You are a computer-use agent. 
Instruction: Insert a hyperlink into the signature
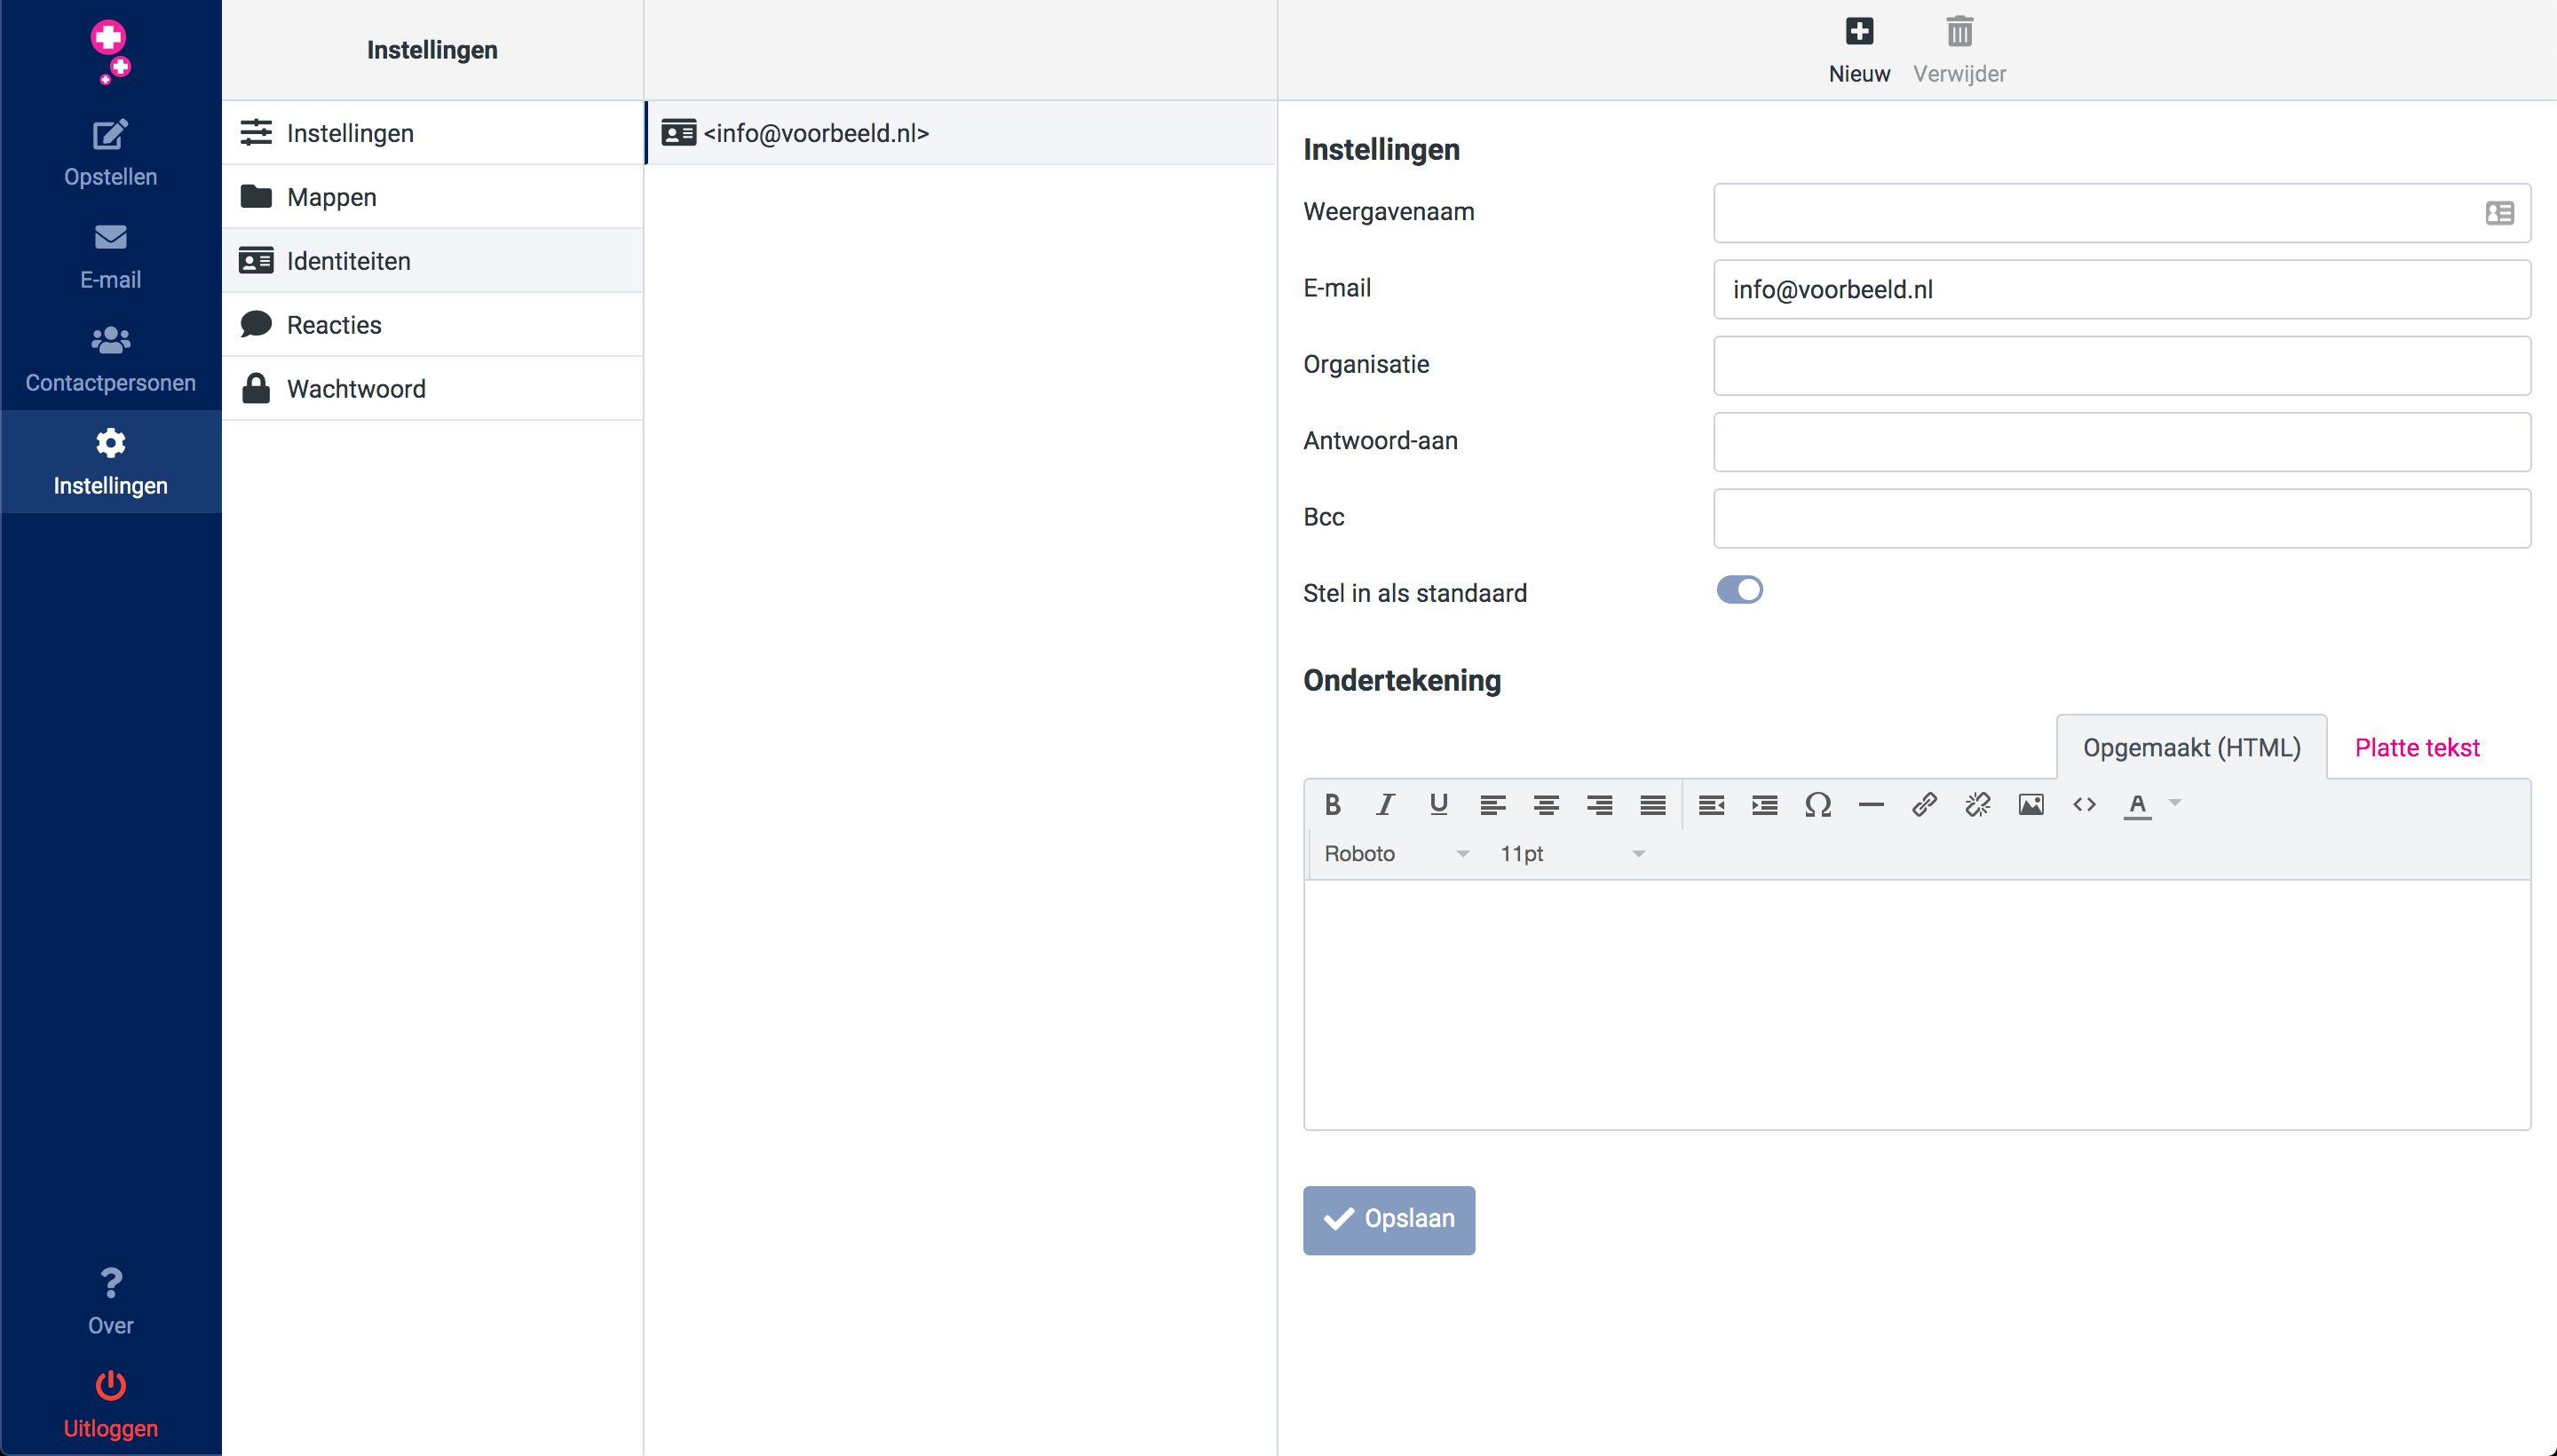[1923, 804]
